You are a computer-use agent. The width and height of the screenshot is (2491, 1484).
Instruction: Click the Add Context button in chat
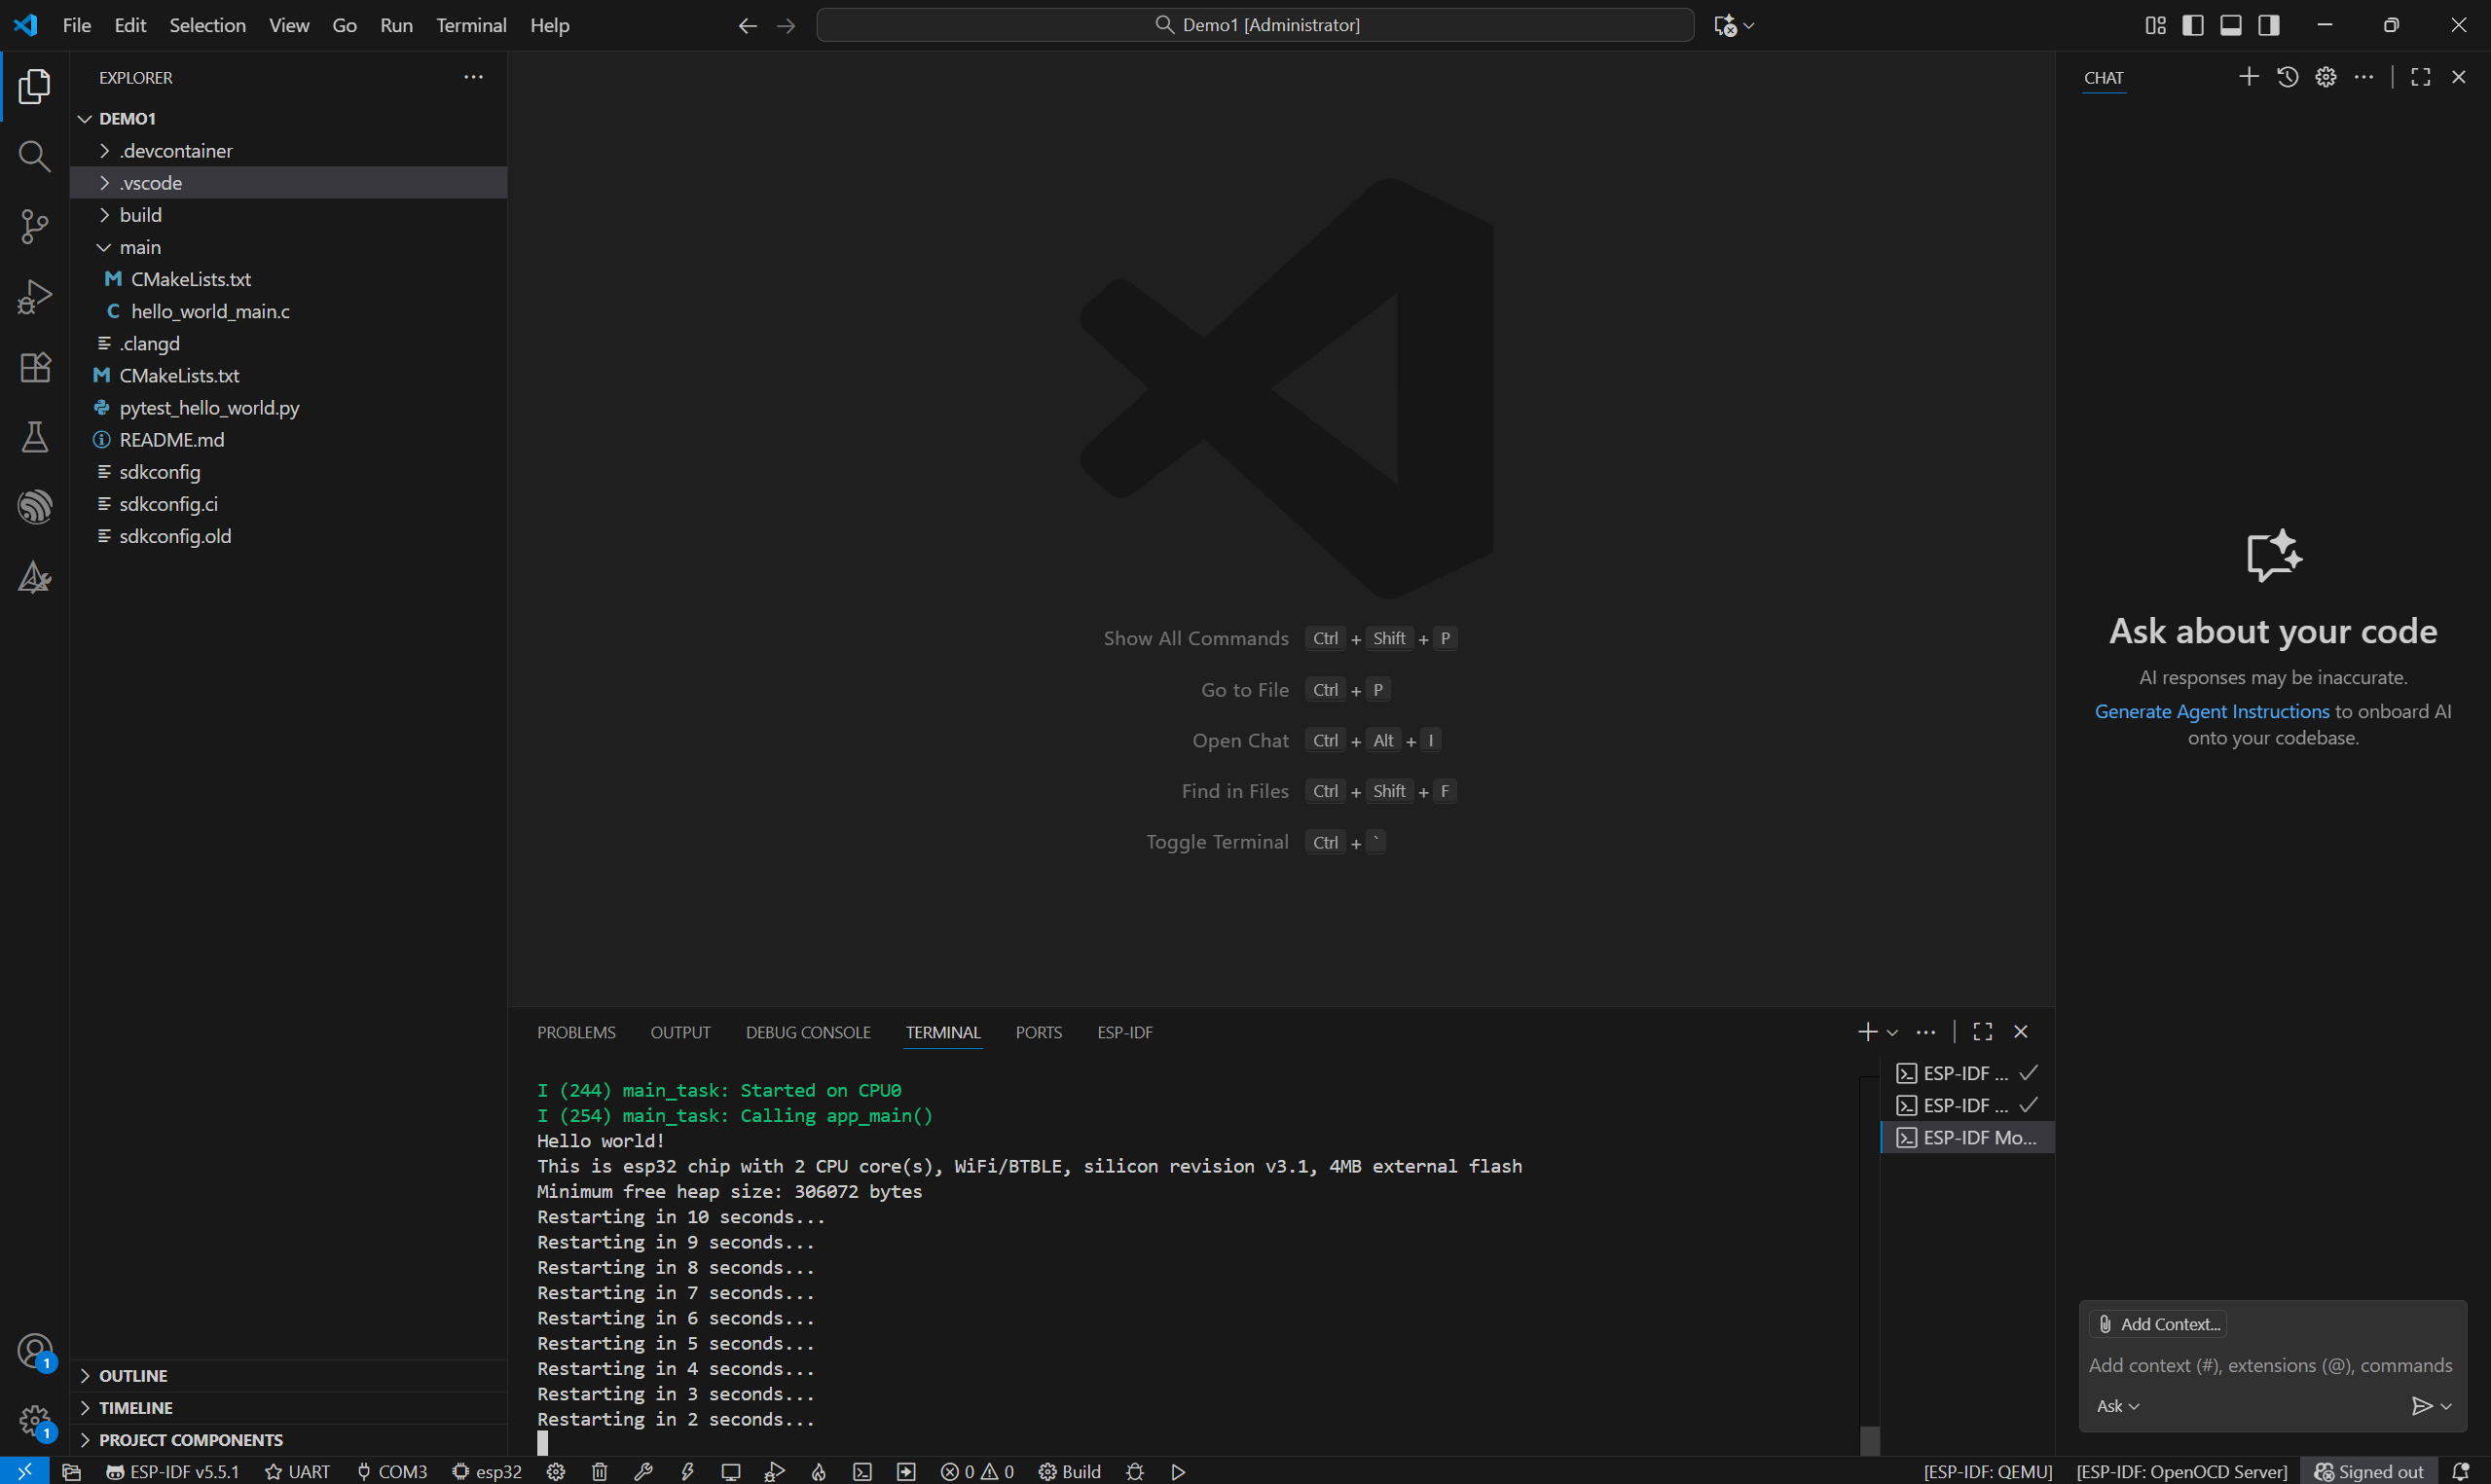2157,1323
